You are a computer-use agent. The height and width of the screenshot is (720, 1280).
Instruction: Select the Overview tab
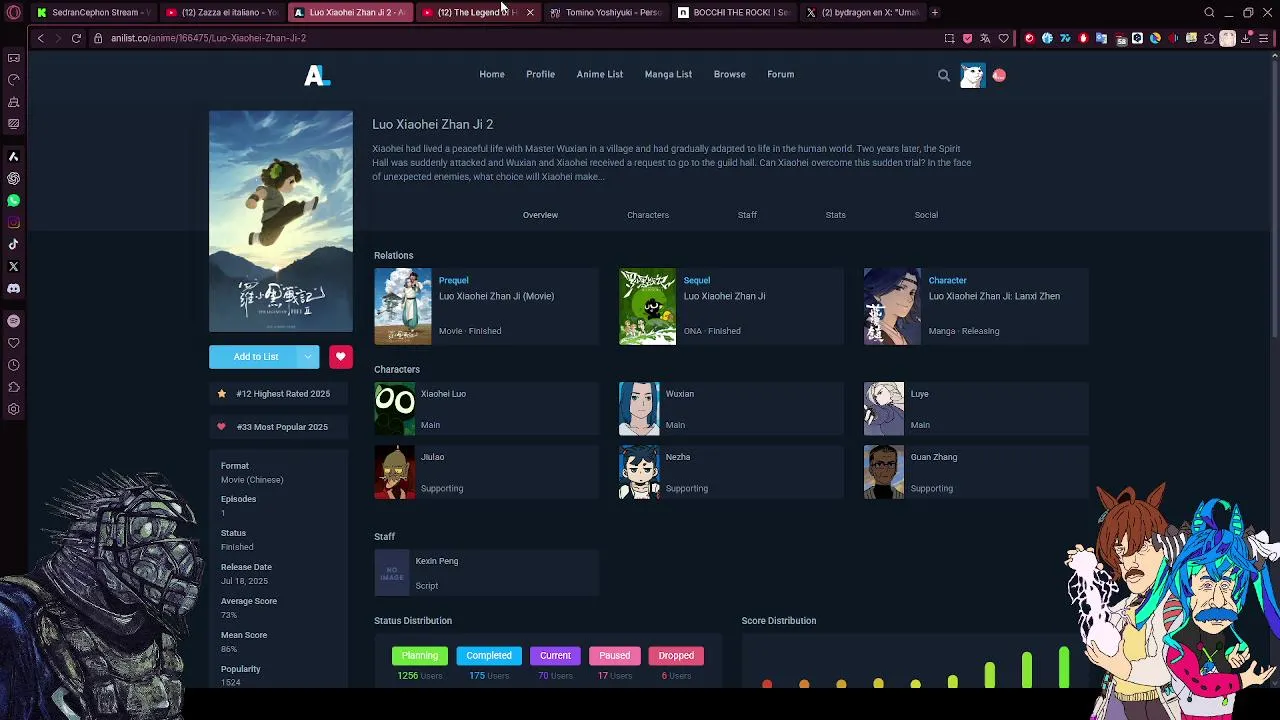[x=540, y=215]
